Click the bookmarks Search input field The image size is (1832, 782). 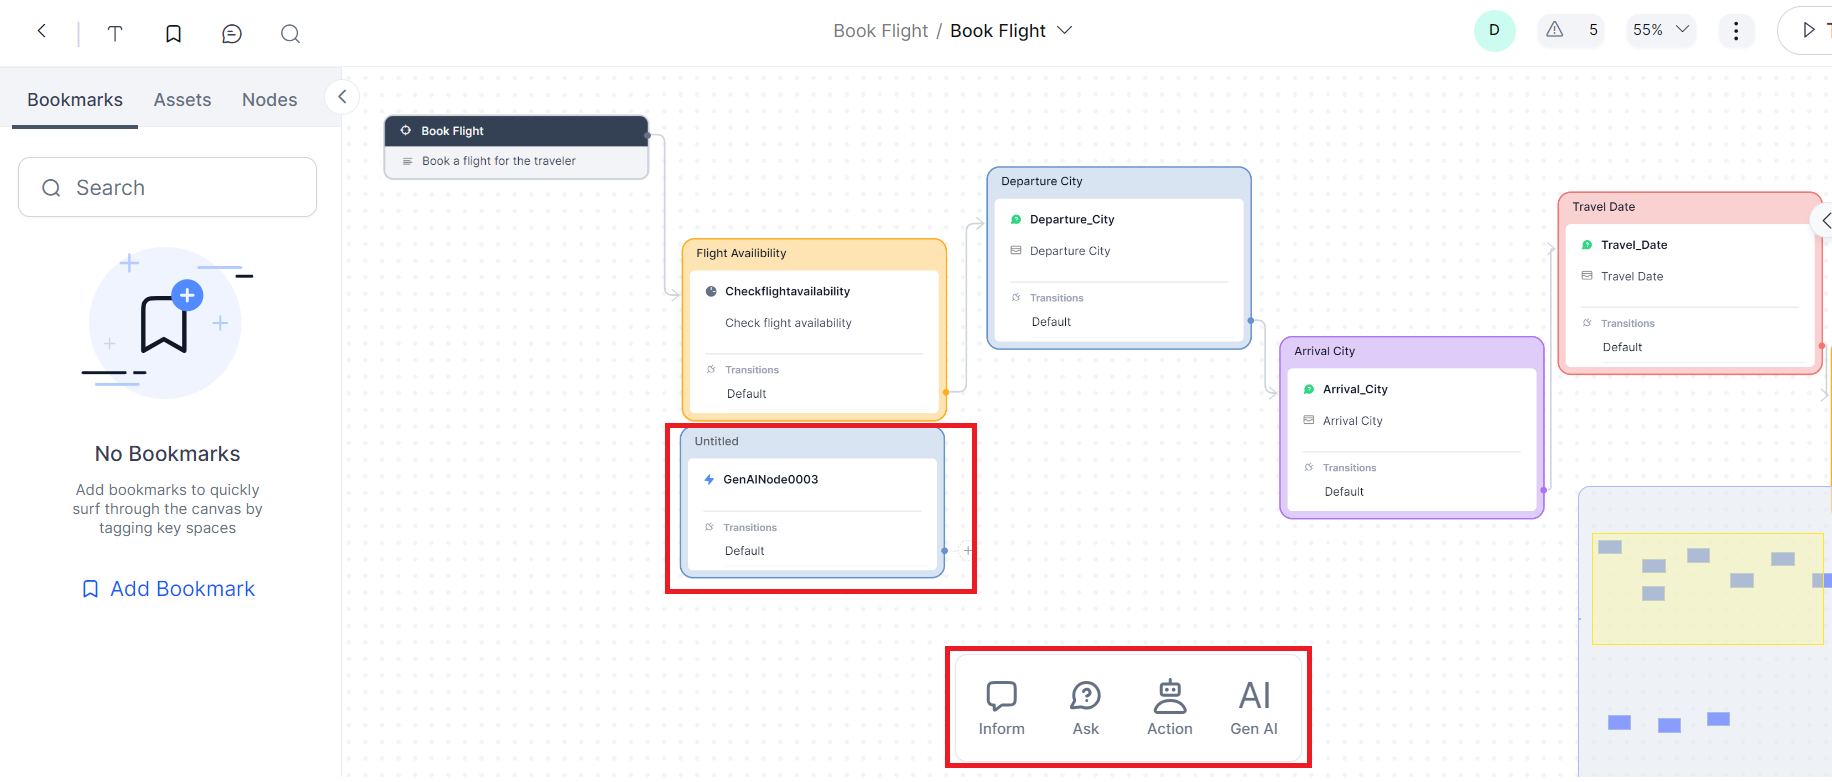[x=168, y=188]
